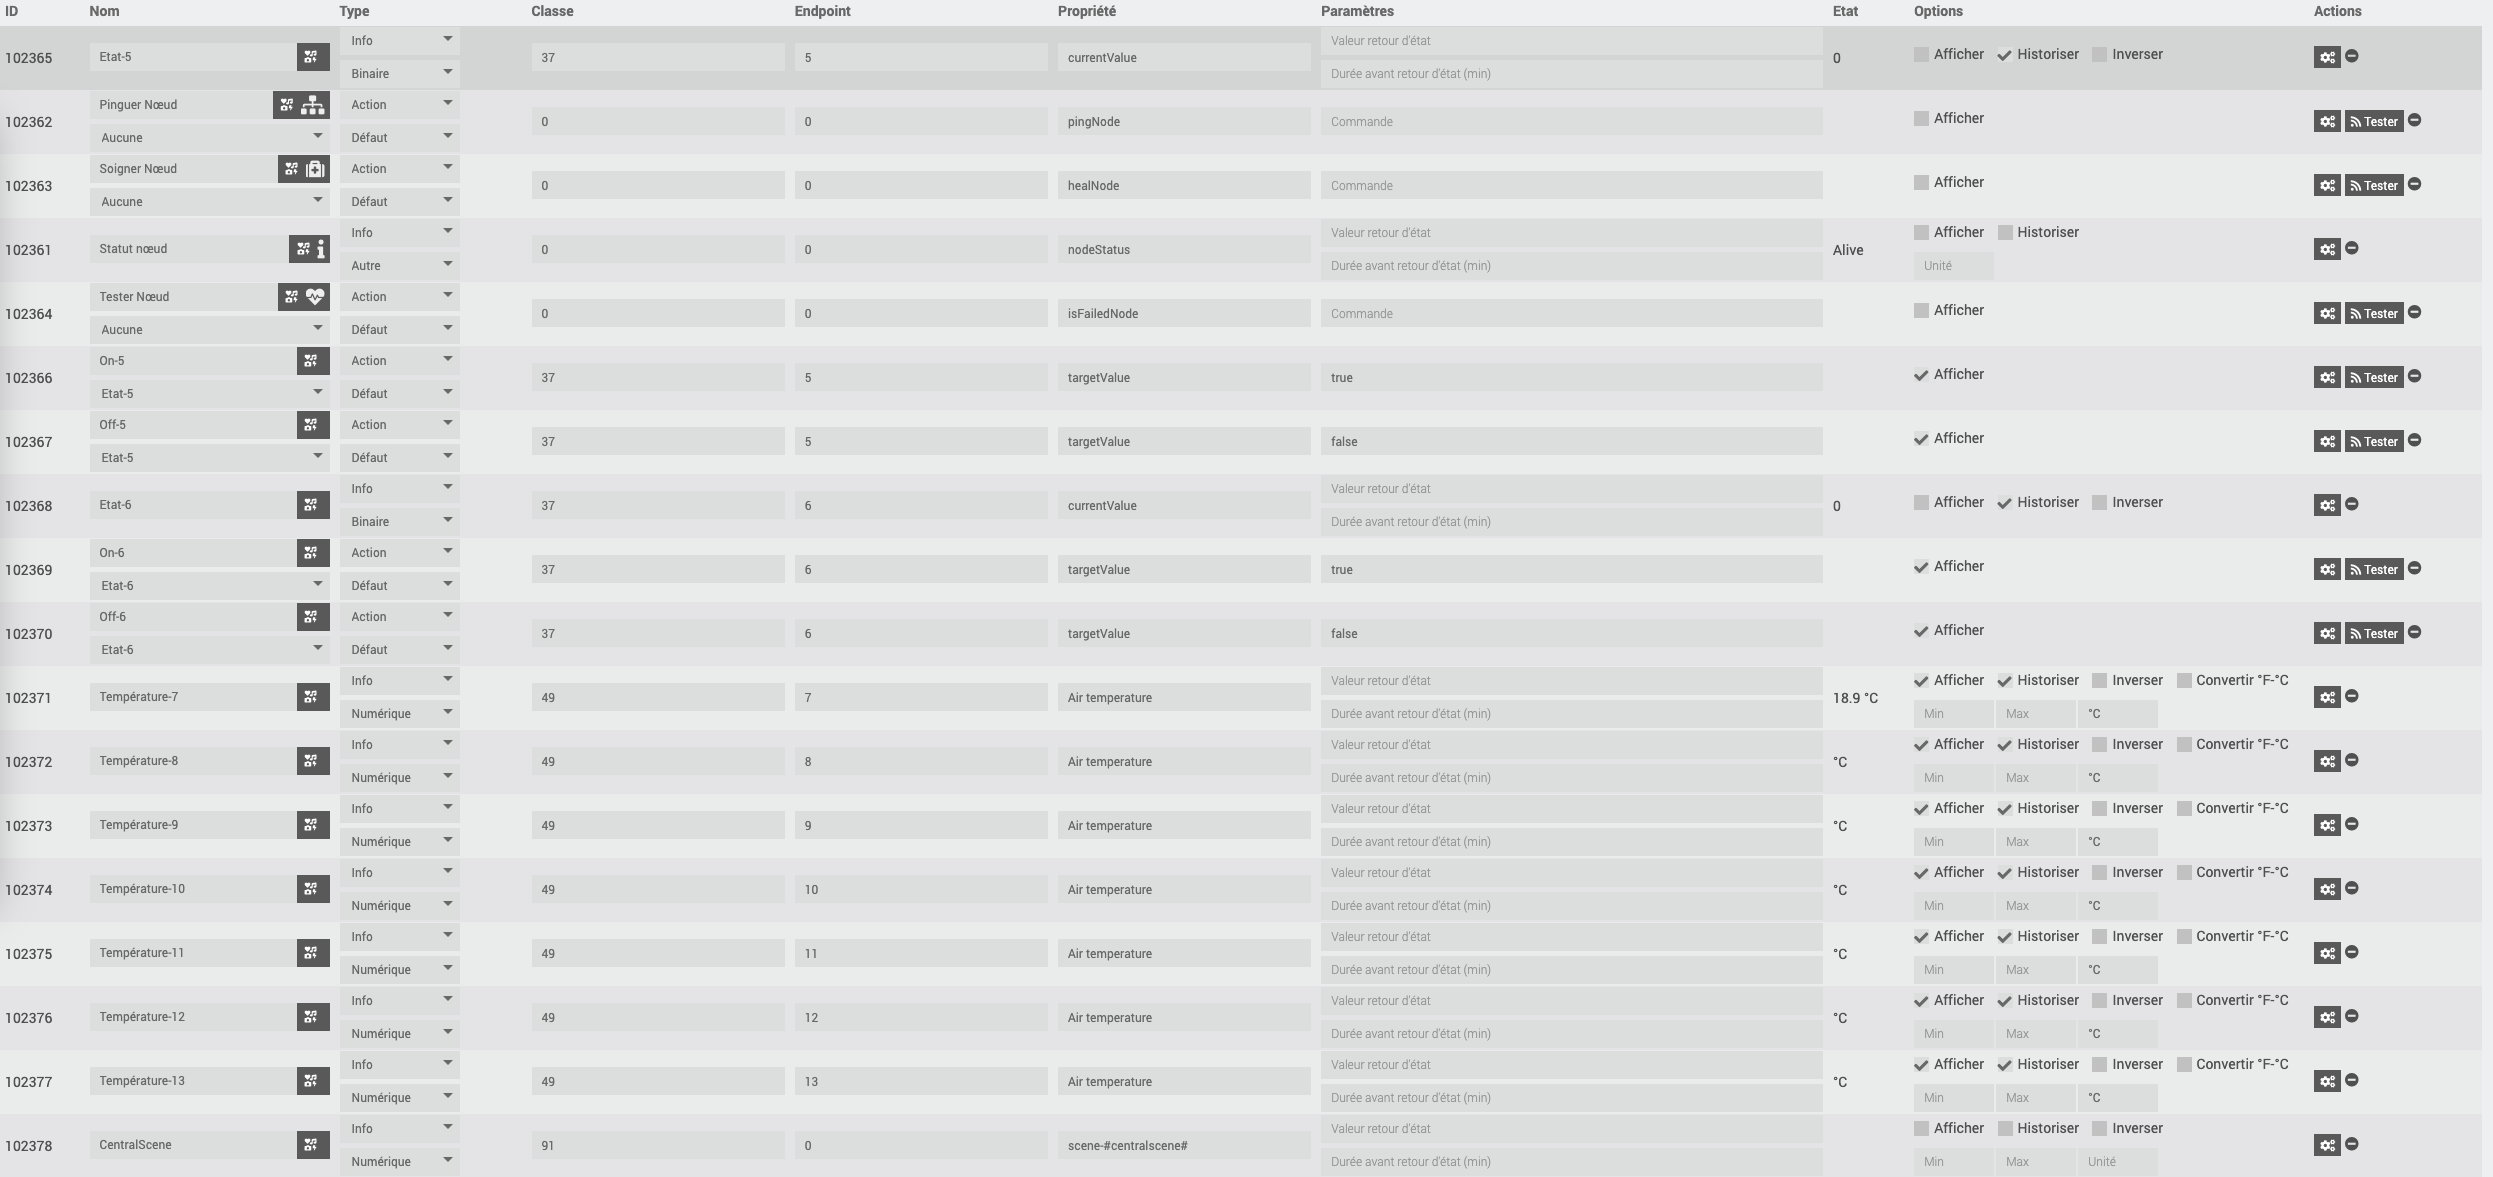Click the Unité field for Statut nœud

(1953, 266)
